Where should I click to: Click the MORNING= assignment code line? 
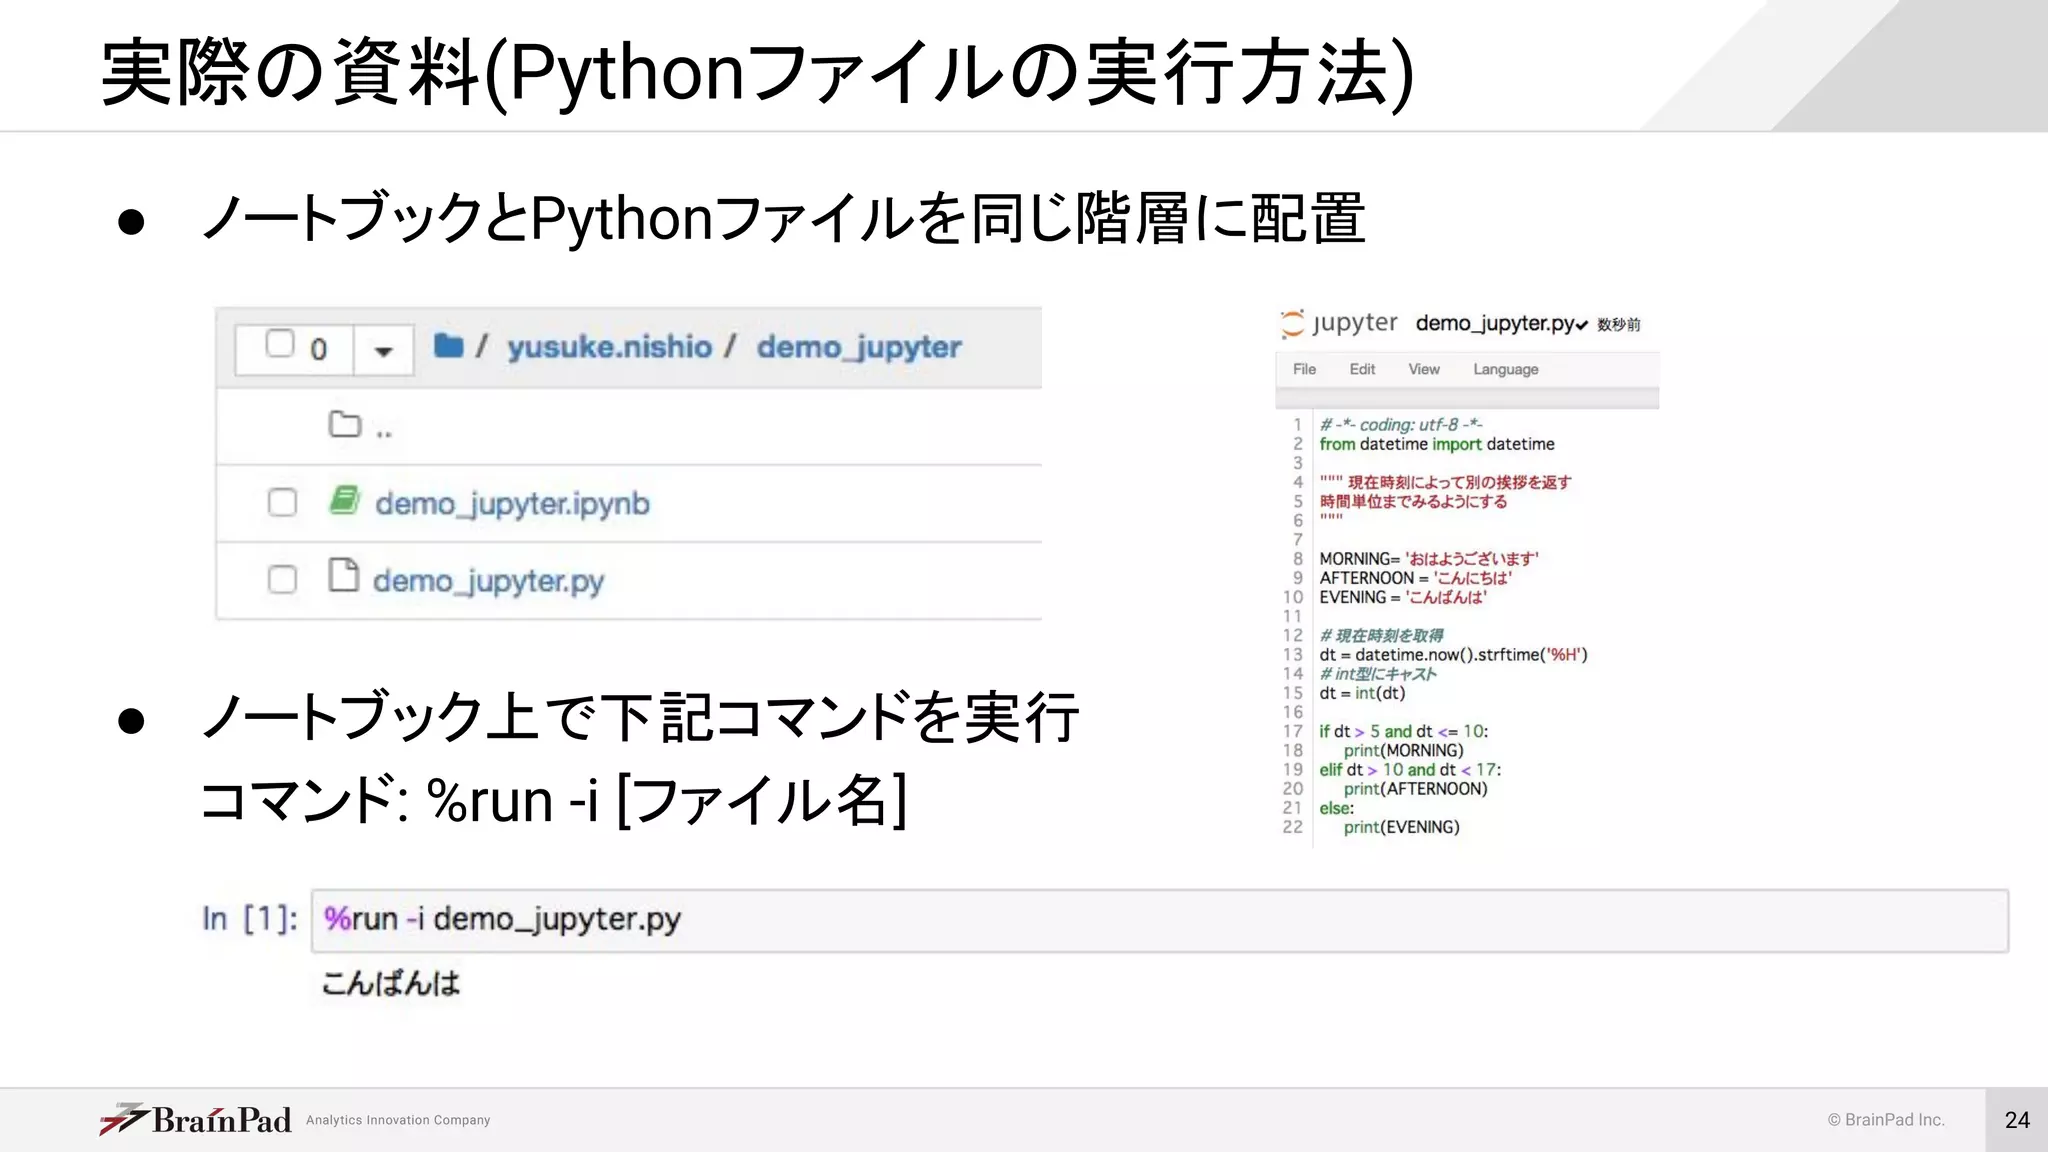click(1429, 559)
